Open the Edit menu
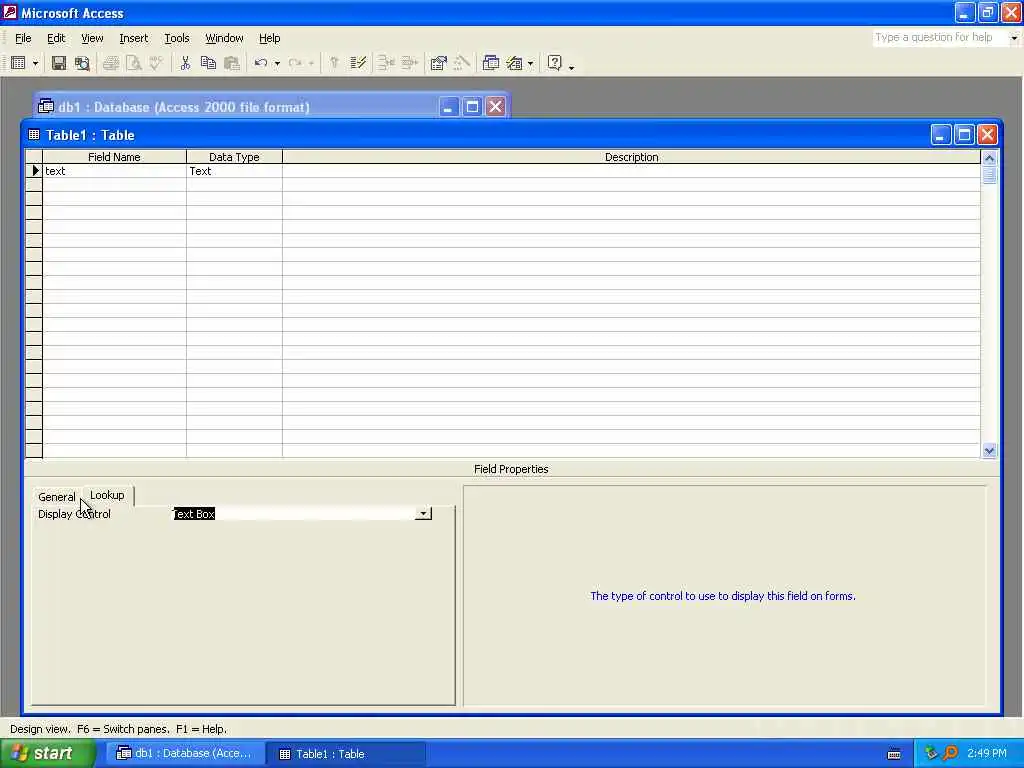The height and width of the screenshot is (768, 1024). [x=56, y=38]
